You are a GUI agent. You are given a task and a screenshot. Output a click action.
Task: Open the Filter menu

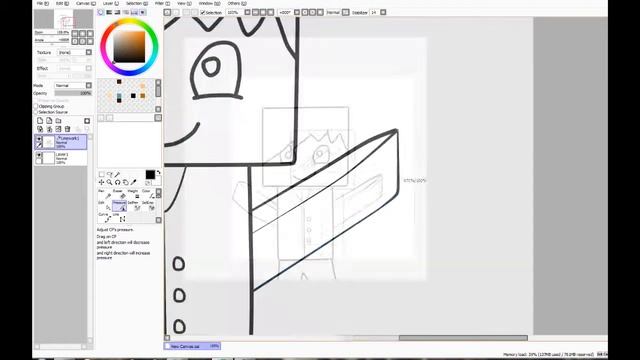click(x=162, y=3)
